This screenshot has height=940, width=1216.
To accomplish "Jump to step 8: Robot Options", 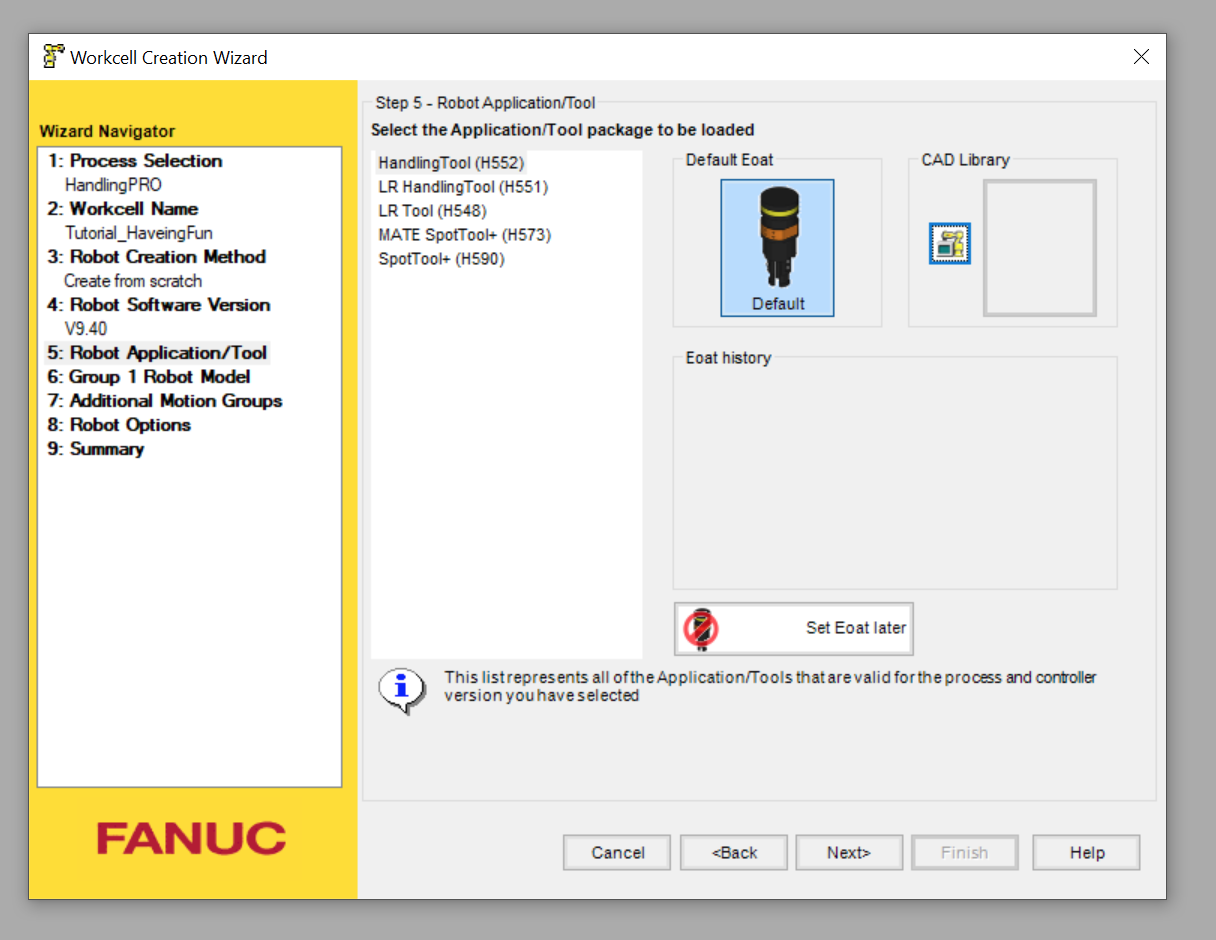I will point(119,425).
